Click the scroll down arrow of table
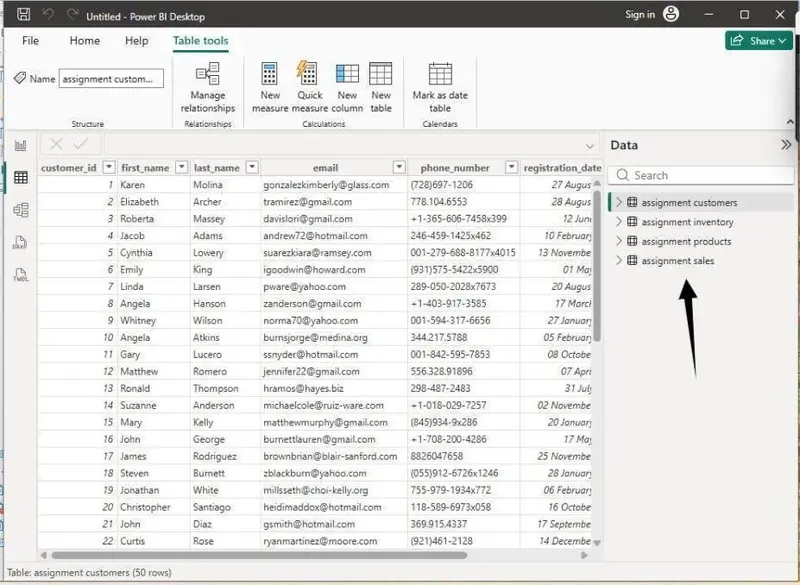The height and width of the screenshot is (585, 800). 597,543
